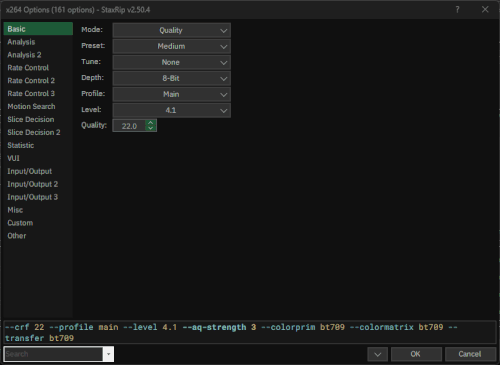Click the "--colormatrix" switch in command line

(x=381, y=327)
